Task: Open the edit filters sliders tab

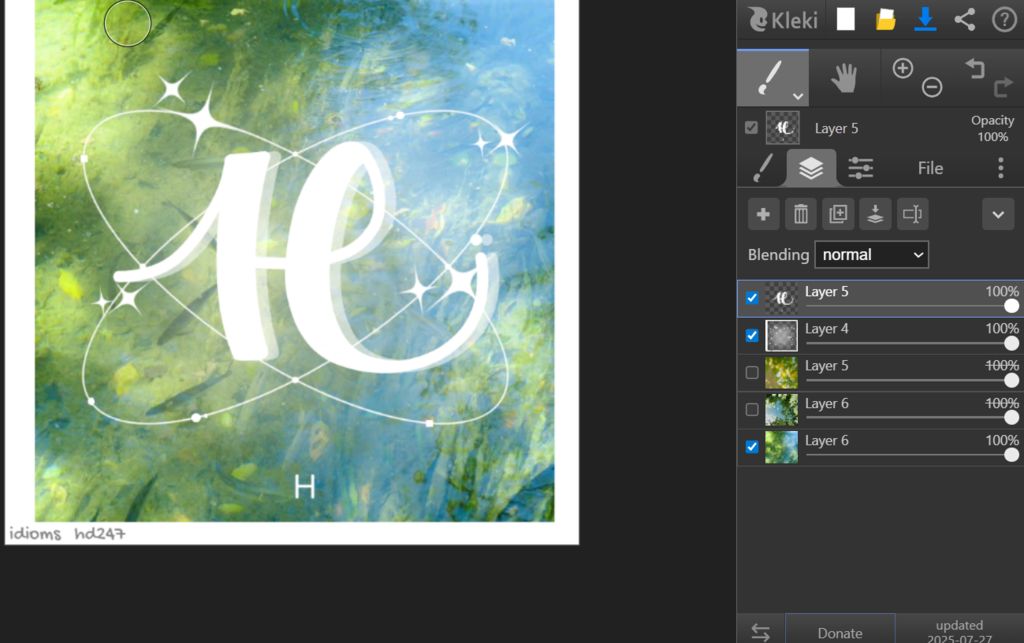Action: point(861,168)
